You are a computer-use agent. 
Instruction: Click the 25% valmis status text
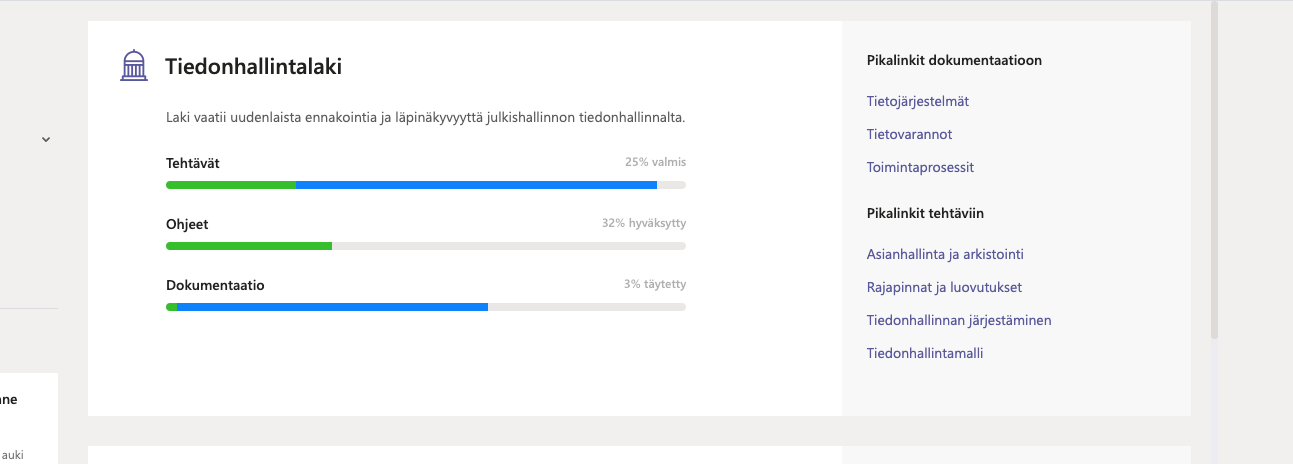[x=655, y=162]
